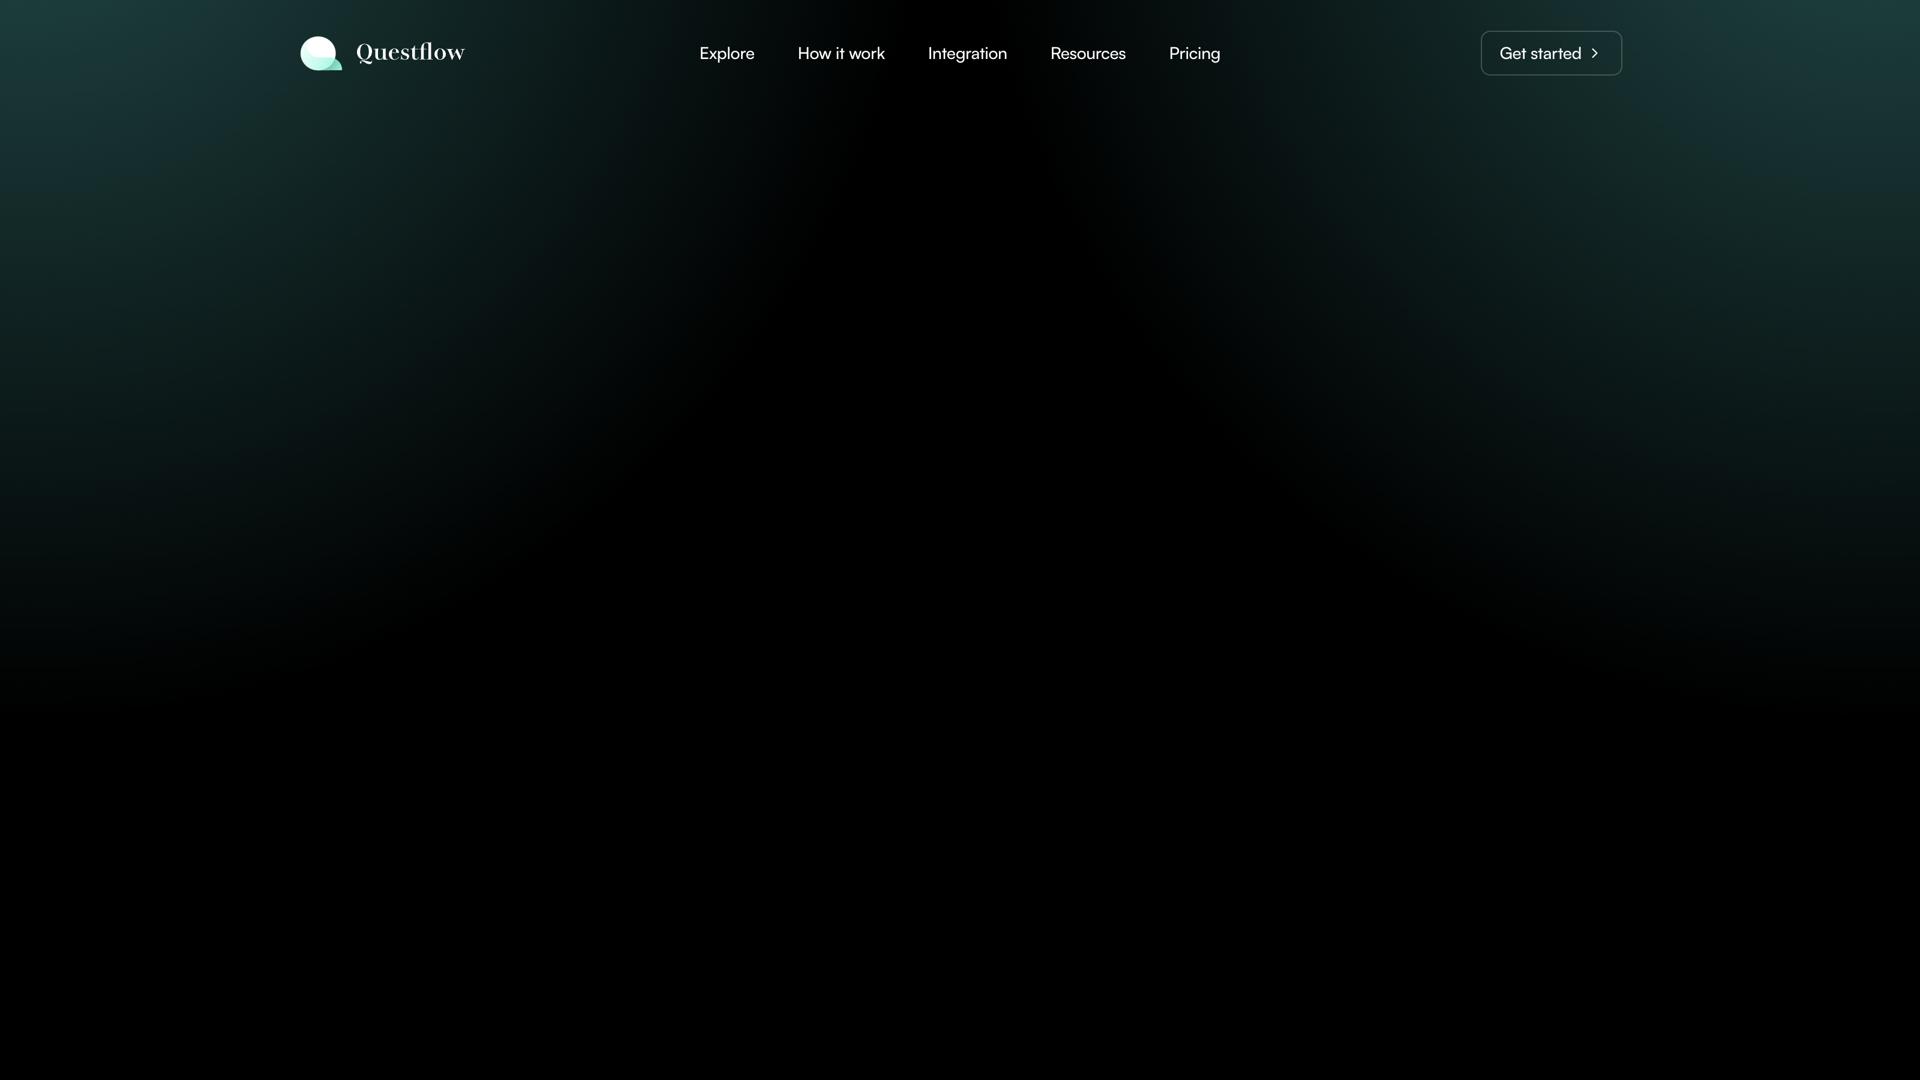Screen dimensions: 1920x1080
Task: Select Pricing in the top navigation
Action: [1194, 53]
